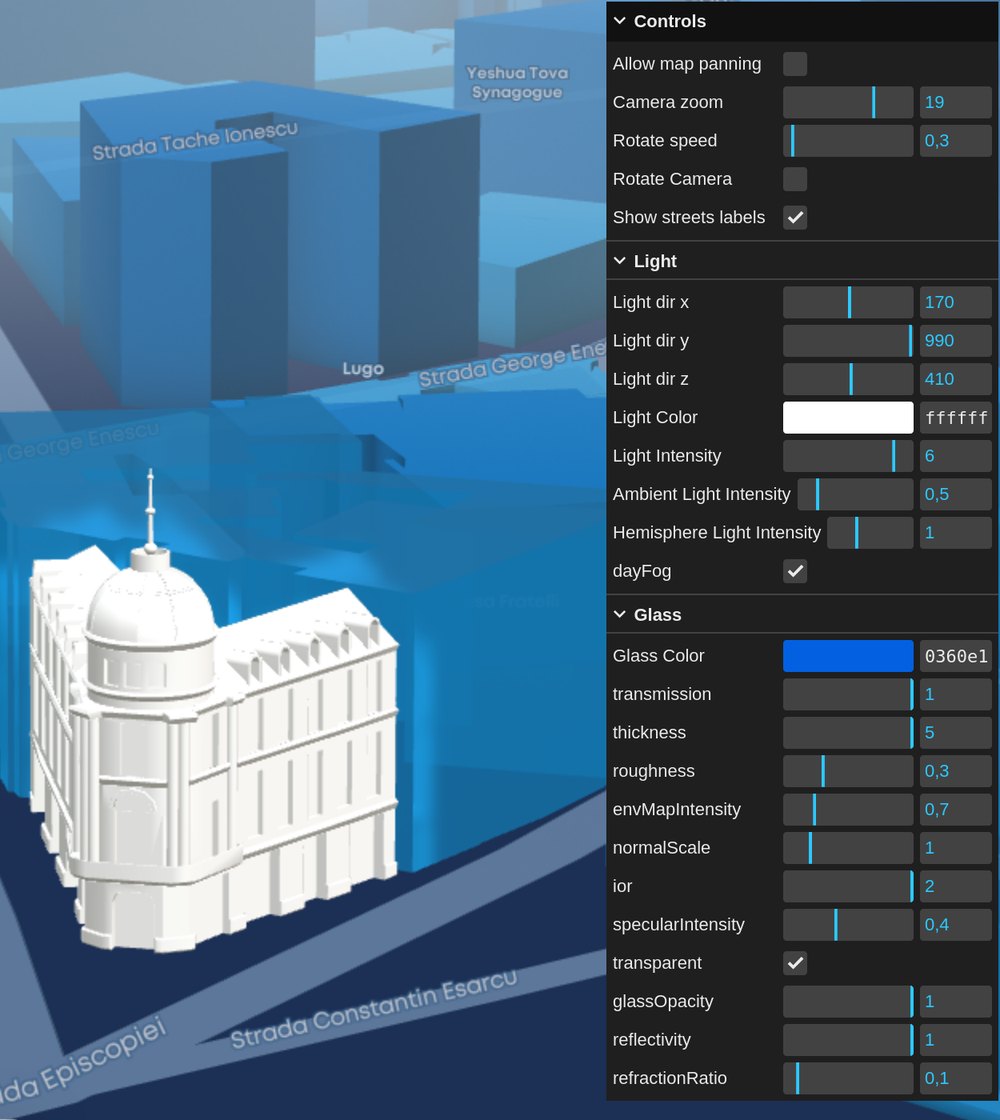Focus the Light dir z value 410
The width and height of the screenshot is (1000, 1120).
point(956,379)
